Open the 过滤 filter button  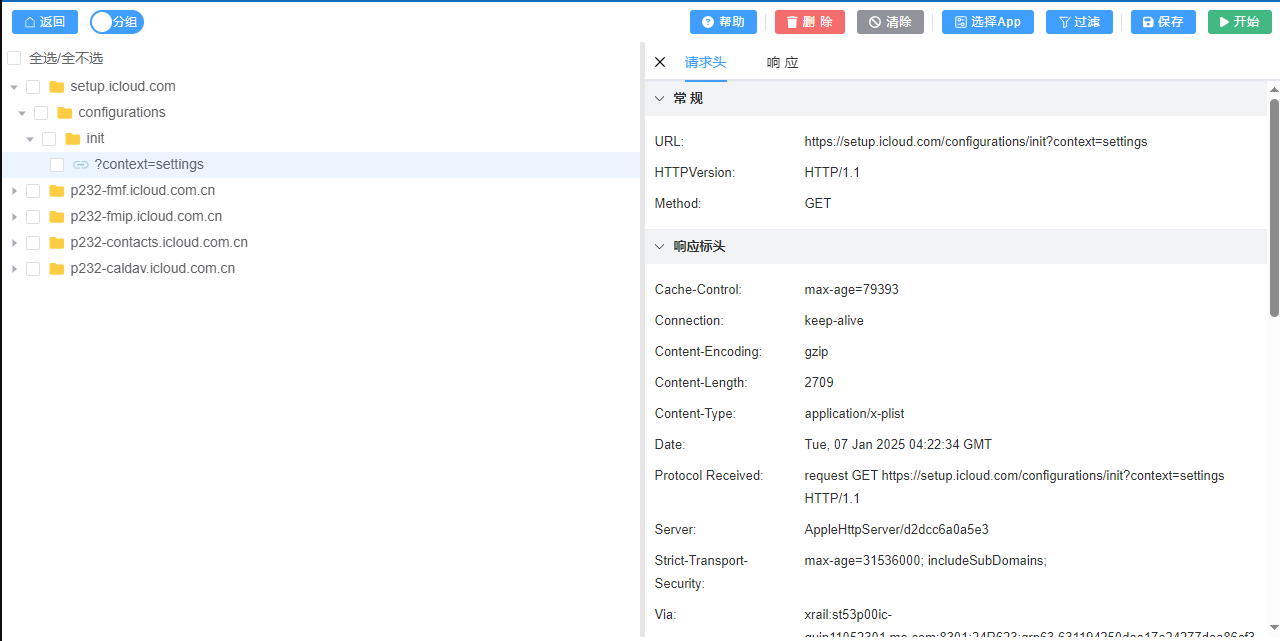click(1079, 22)
